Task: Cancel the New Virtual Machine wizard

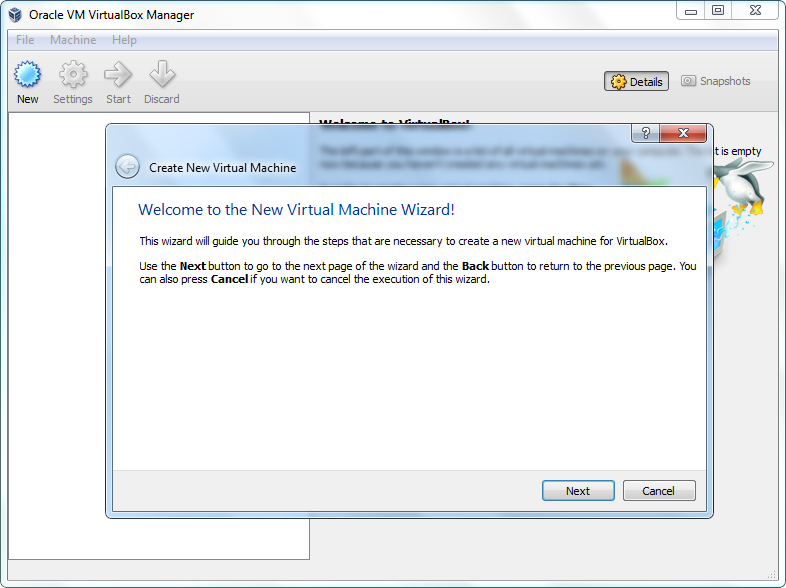Action: [659, 491]
